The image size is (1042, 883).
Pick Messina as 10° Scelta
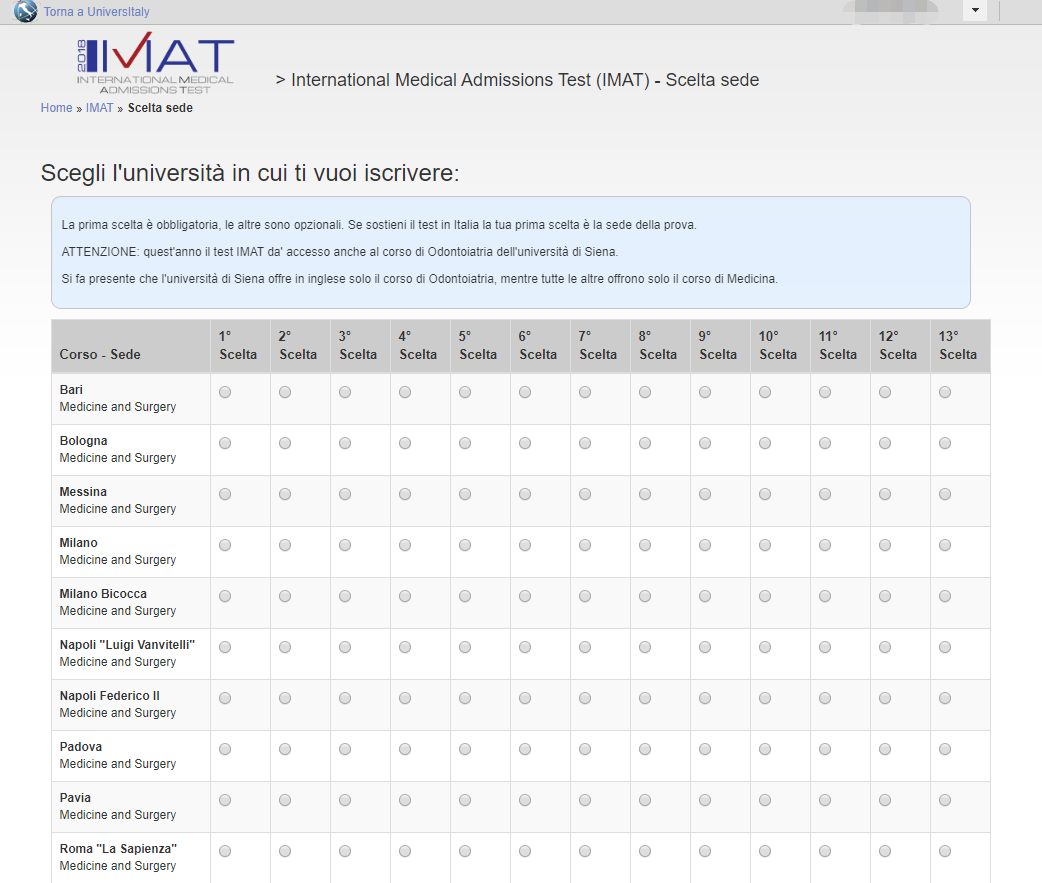tap(765, 494)
